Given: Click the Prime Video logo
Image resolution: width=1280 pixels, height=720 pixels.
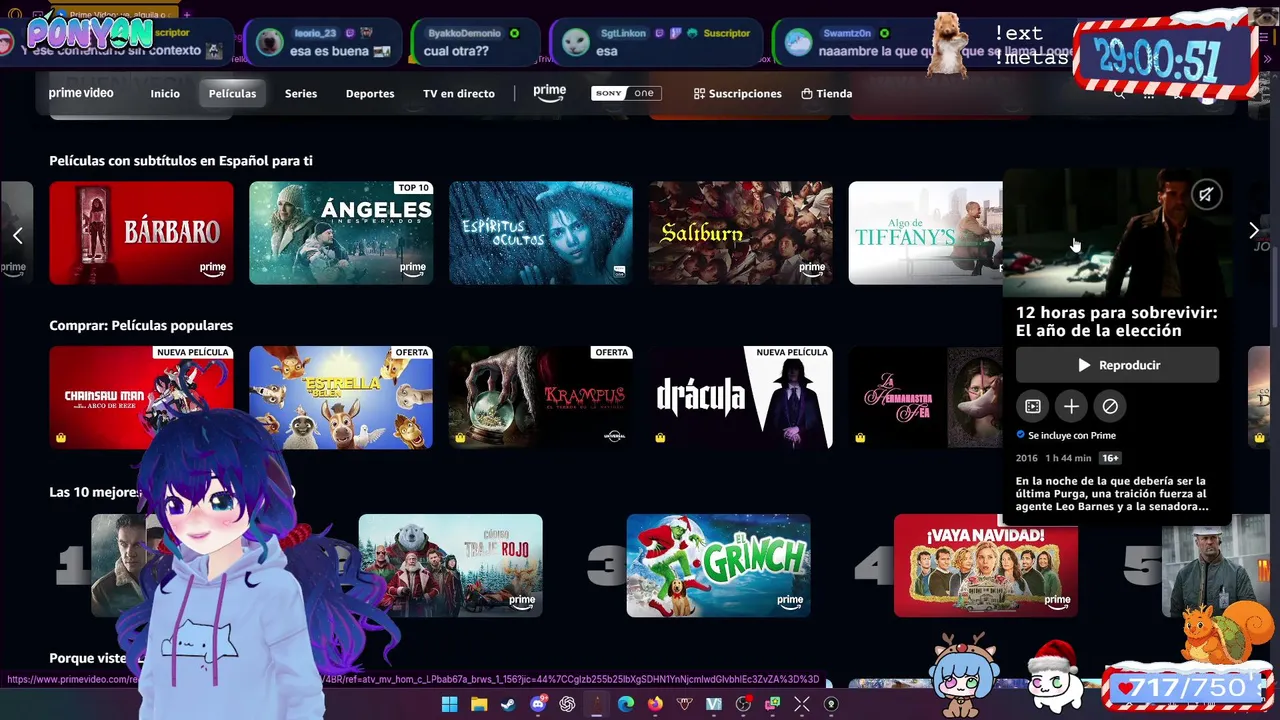Looking at the screenshot, I should tap(81, 93).
